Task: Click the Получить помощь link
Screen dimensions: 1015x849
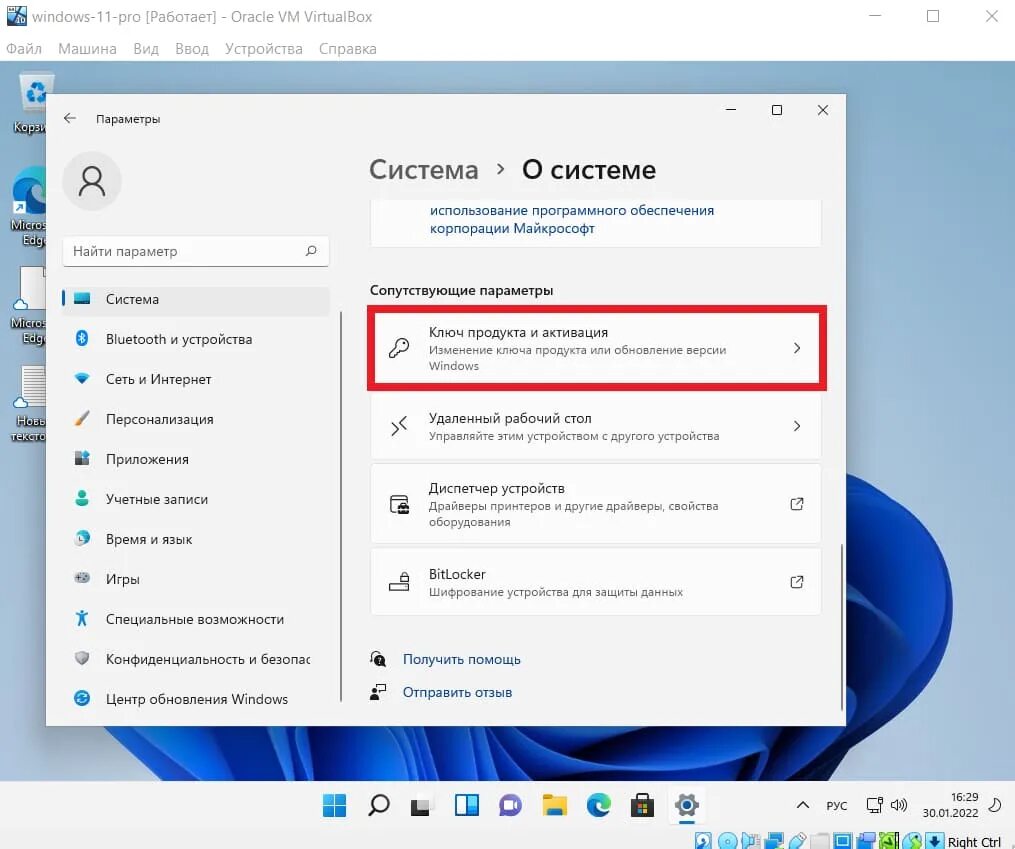Action: click(x=462, y=659)
